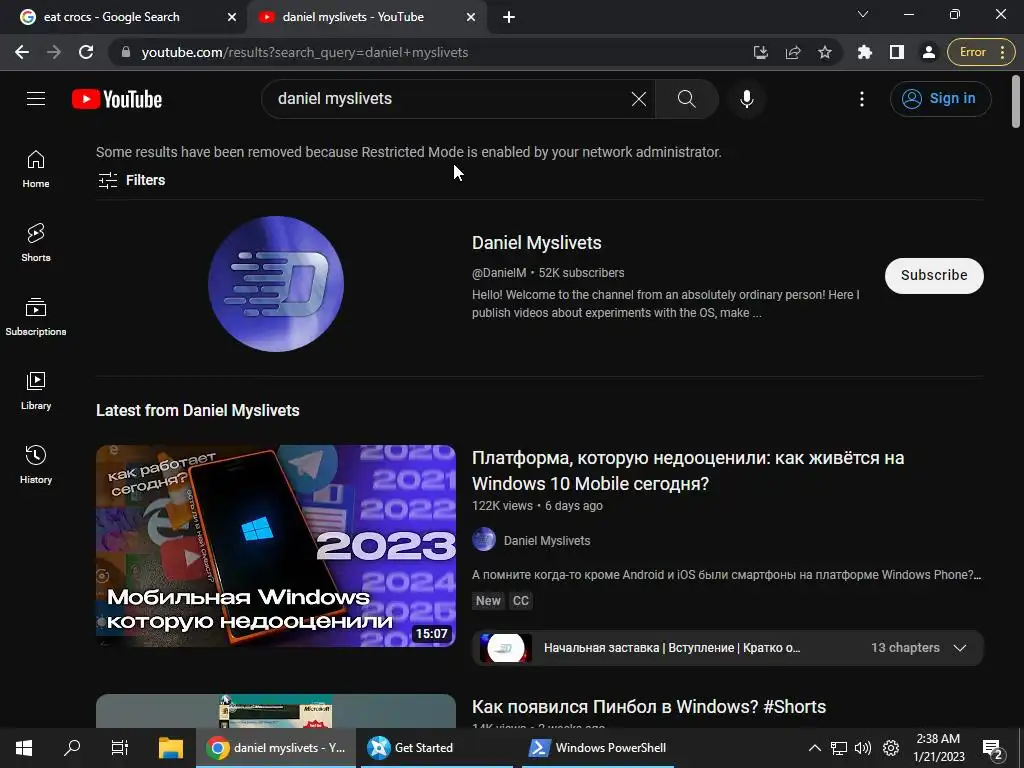Open the Пинбол в Windows #Shorts video title
1024x768 pixels.
click(649, 707)
